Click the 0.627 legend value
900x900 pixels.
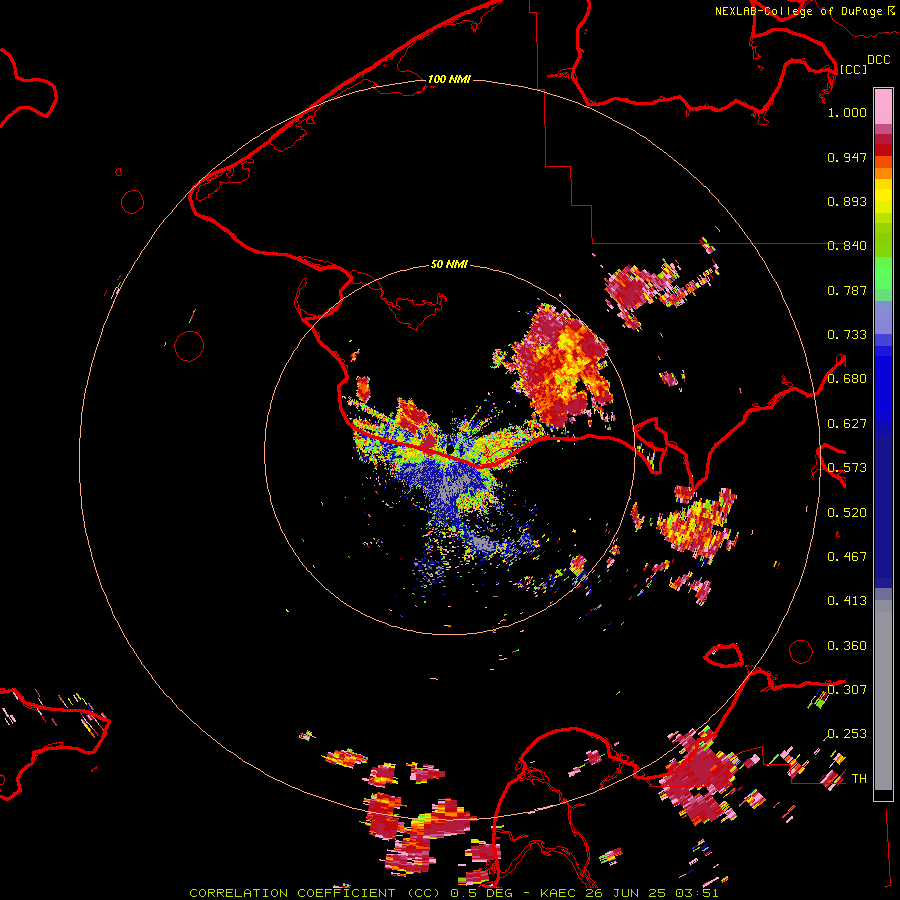(x=847, y=424)
